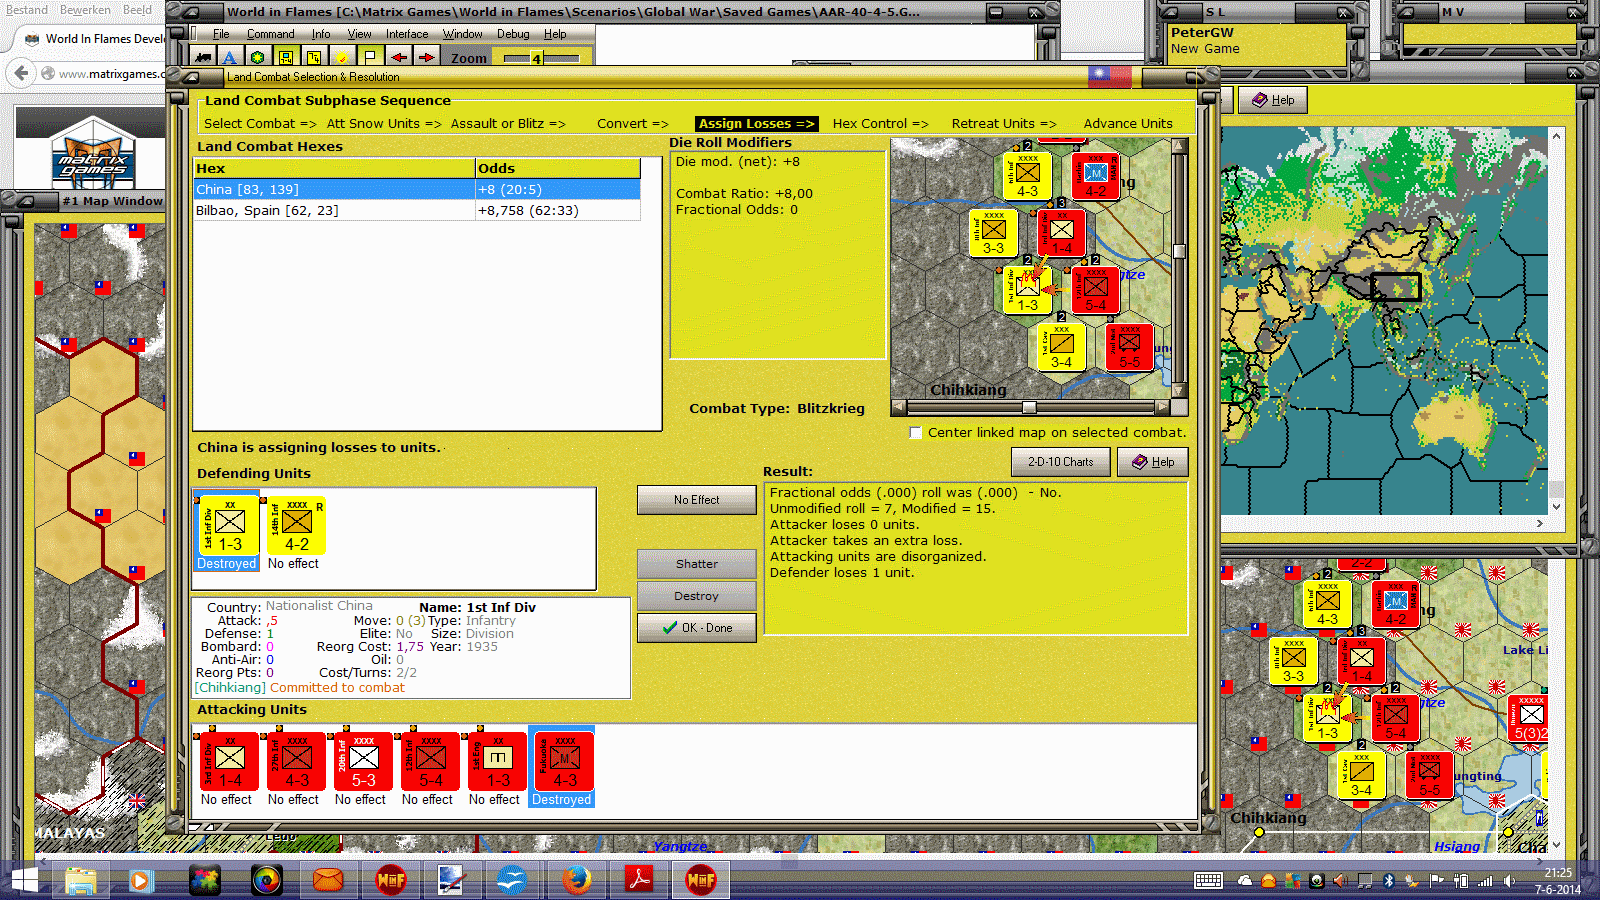Image resolution: width=1600 pixels, height=900 pixels.
Task: Click the white flag toolbar icon
Action: coord(370,57)
